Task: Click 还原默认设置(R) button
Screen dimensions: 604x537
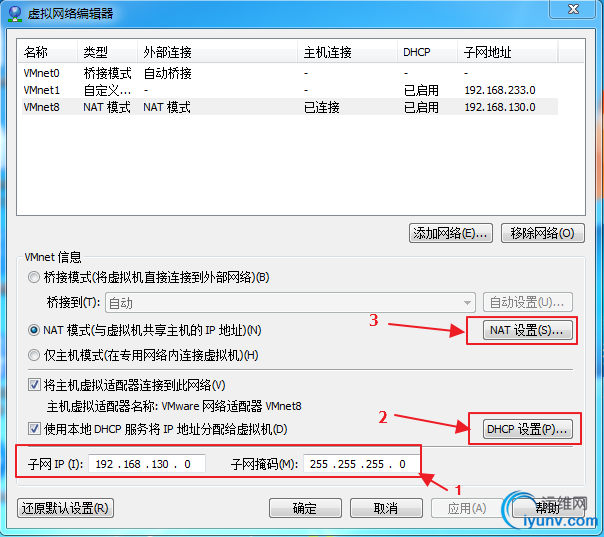Action: 65,508
